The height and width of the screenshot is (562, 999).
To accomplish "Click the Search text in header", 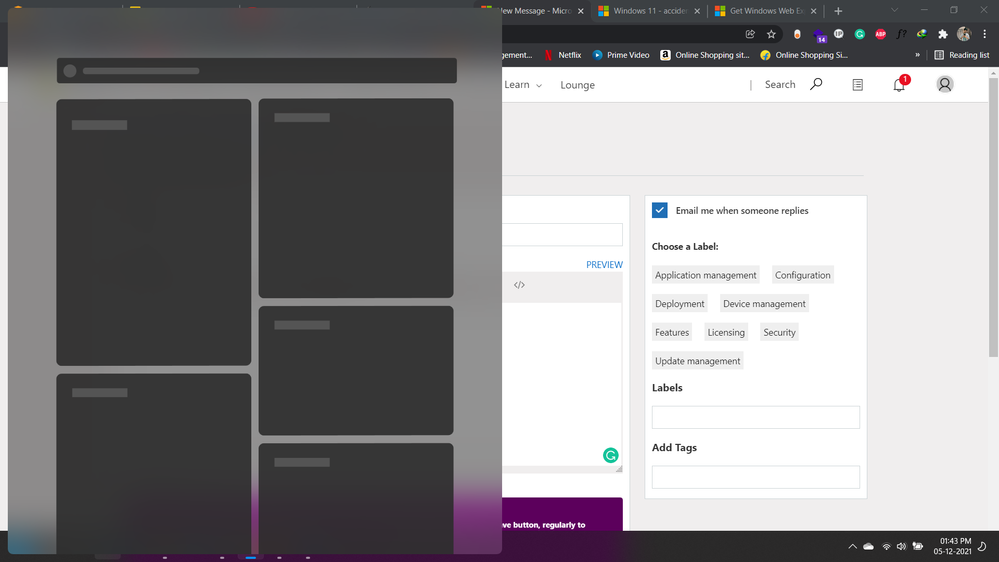I will tap(780, 84).
